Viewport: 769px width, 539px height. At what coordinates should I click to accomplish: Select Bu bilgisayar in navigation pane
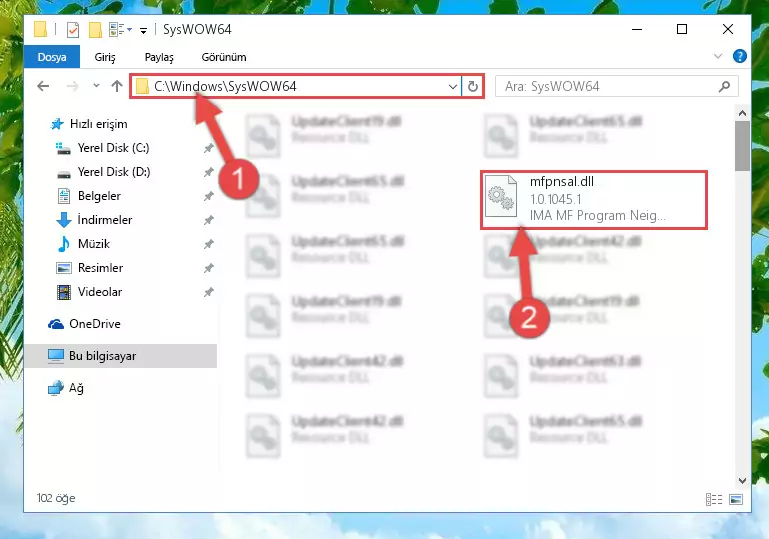[x=121, y=356]
